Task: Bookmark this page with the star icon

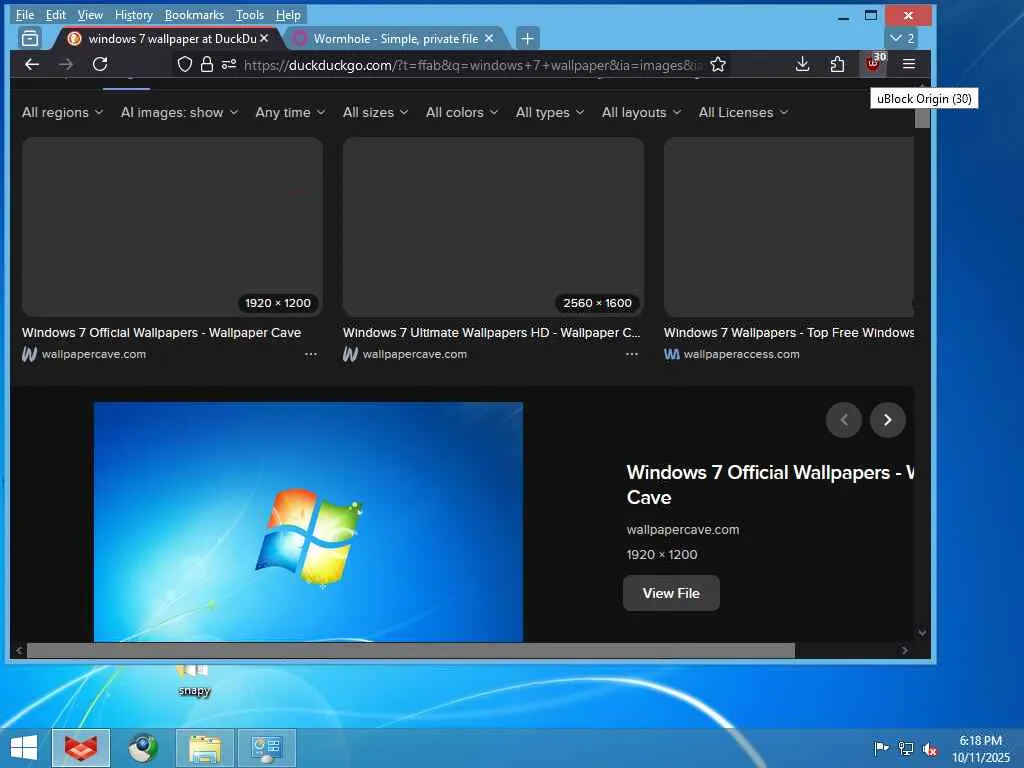Action: 718,64
